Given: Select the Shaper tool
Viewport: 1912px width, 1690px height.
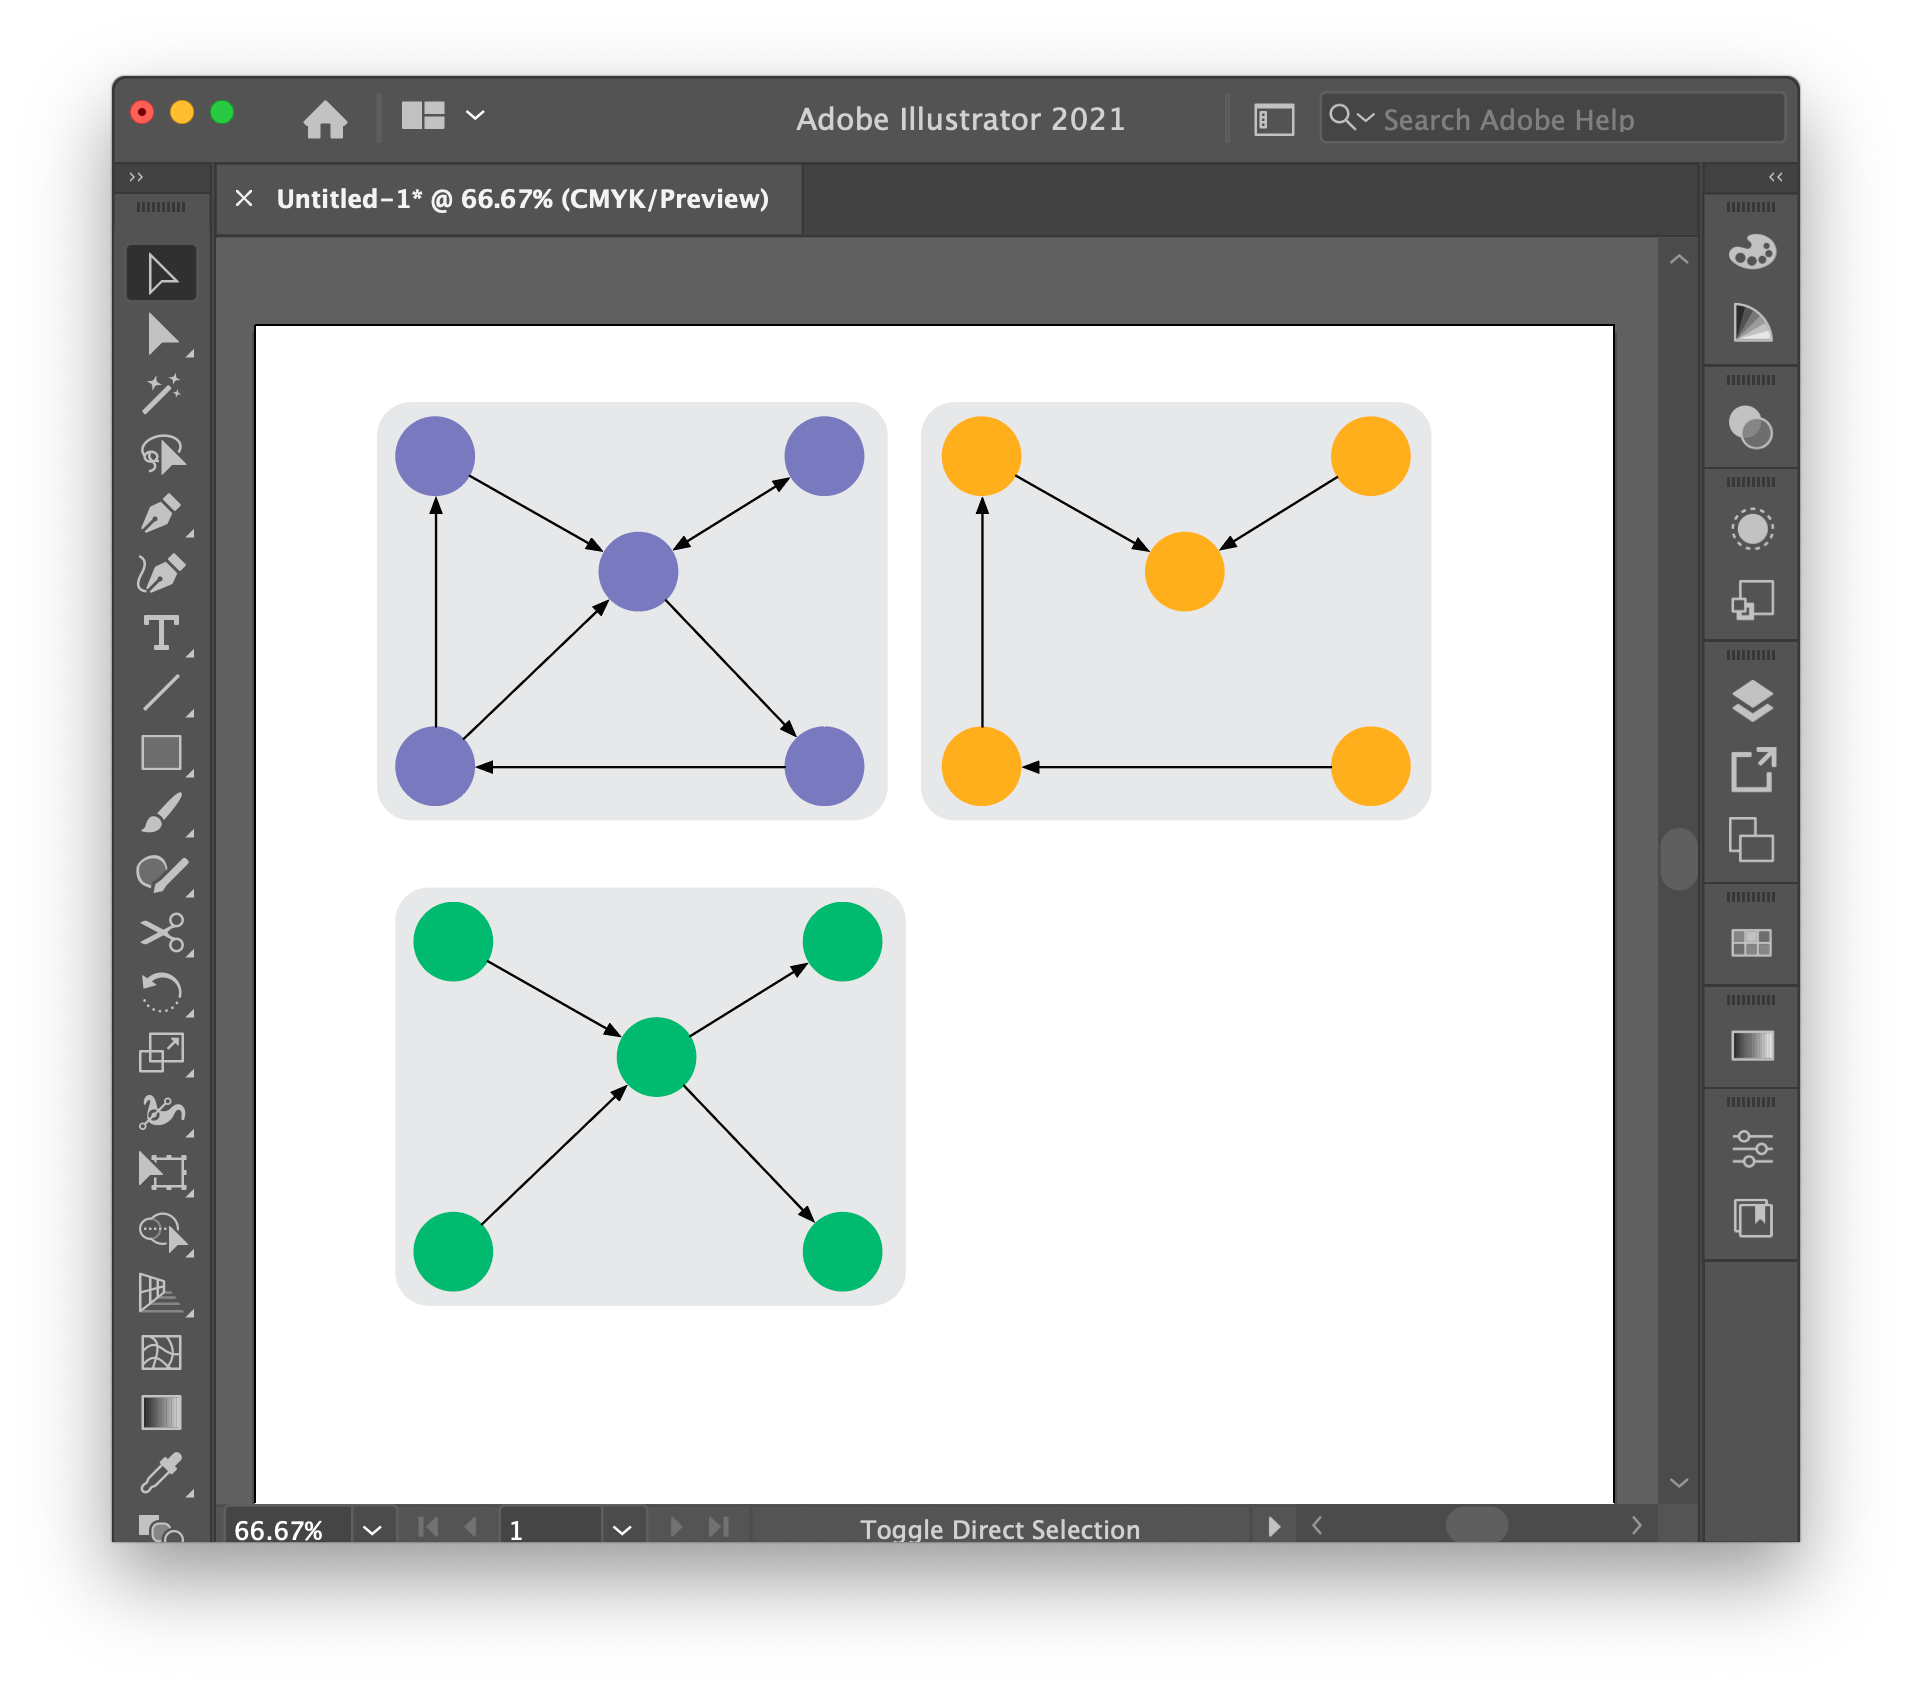Looking at the screenshot, I should click(x=161, y=873).
